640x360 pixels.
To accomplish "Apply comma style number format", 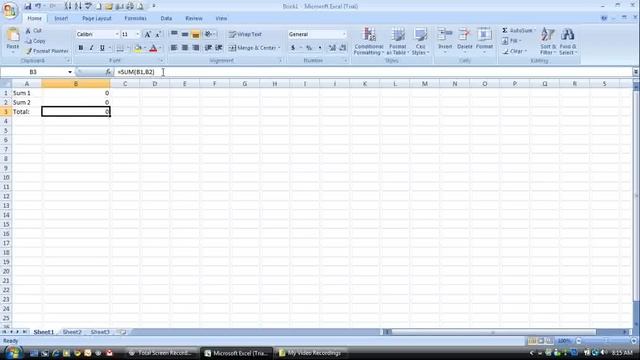I will (x=320, y=48).
